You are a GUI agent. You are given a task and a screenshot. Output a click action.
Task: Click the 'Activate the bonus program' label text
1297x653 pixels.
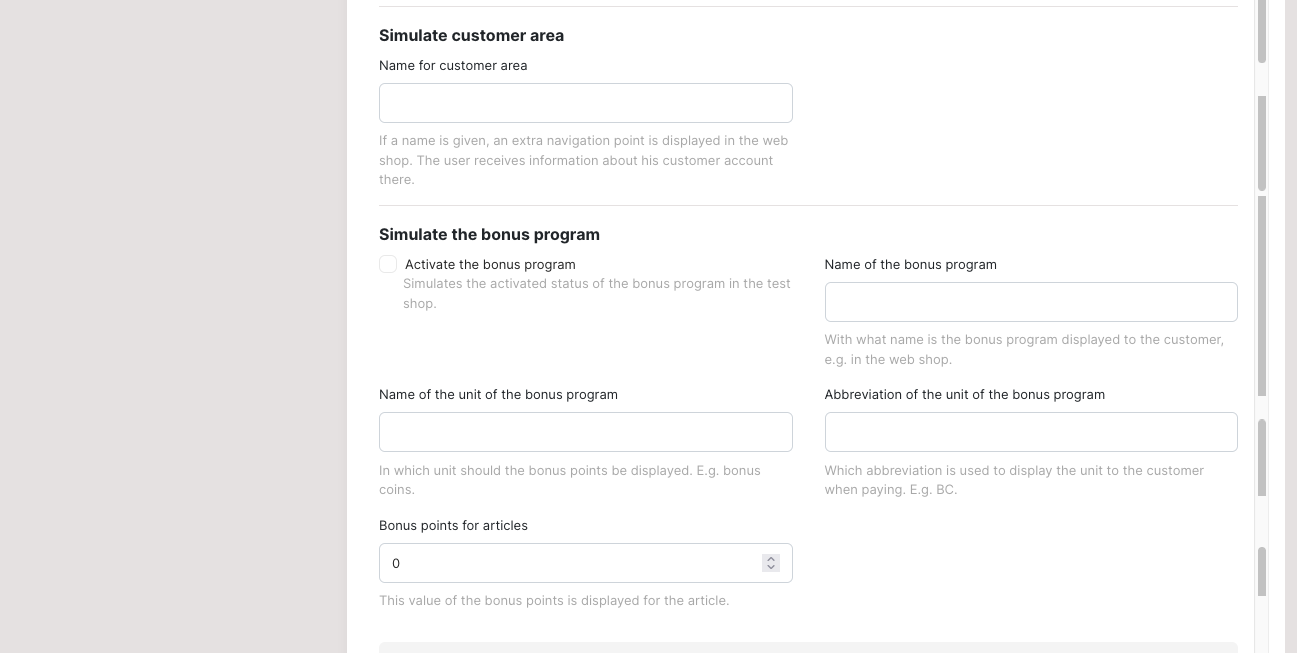tap(490, 265)
